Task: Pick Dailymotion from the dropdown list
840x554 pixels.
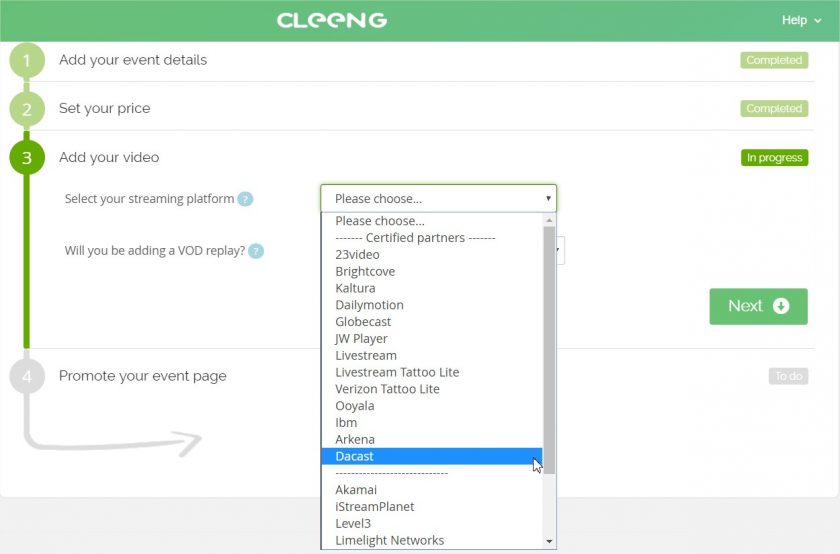Action: [432, 305]
